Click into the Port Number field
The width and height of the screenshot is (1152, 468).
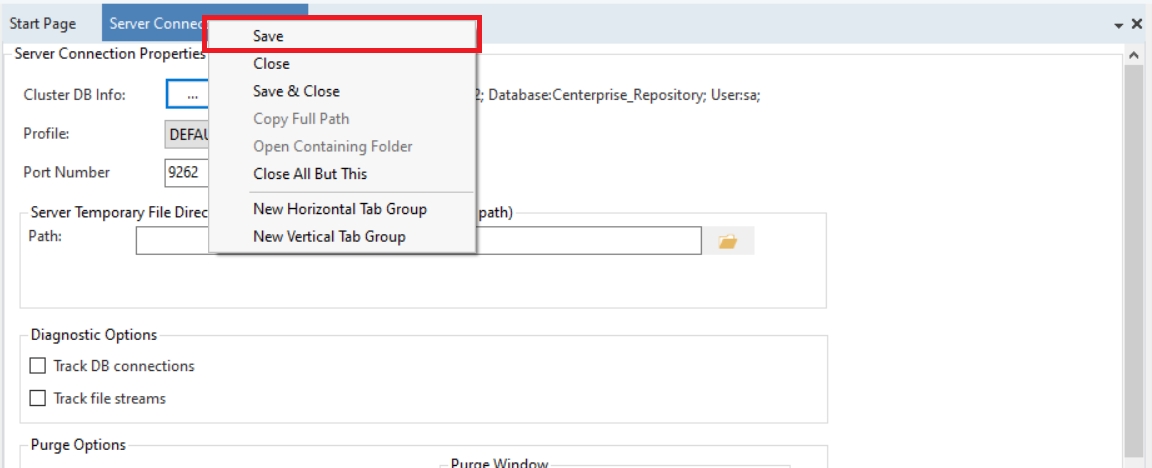[186, 172]
